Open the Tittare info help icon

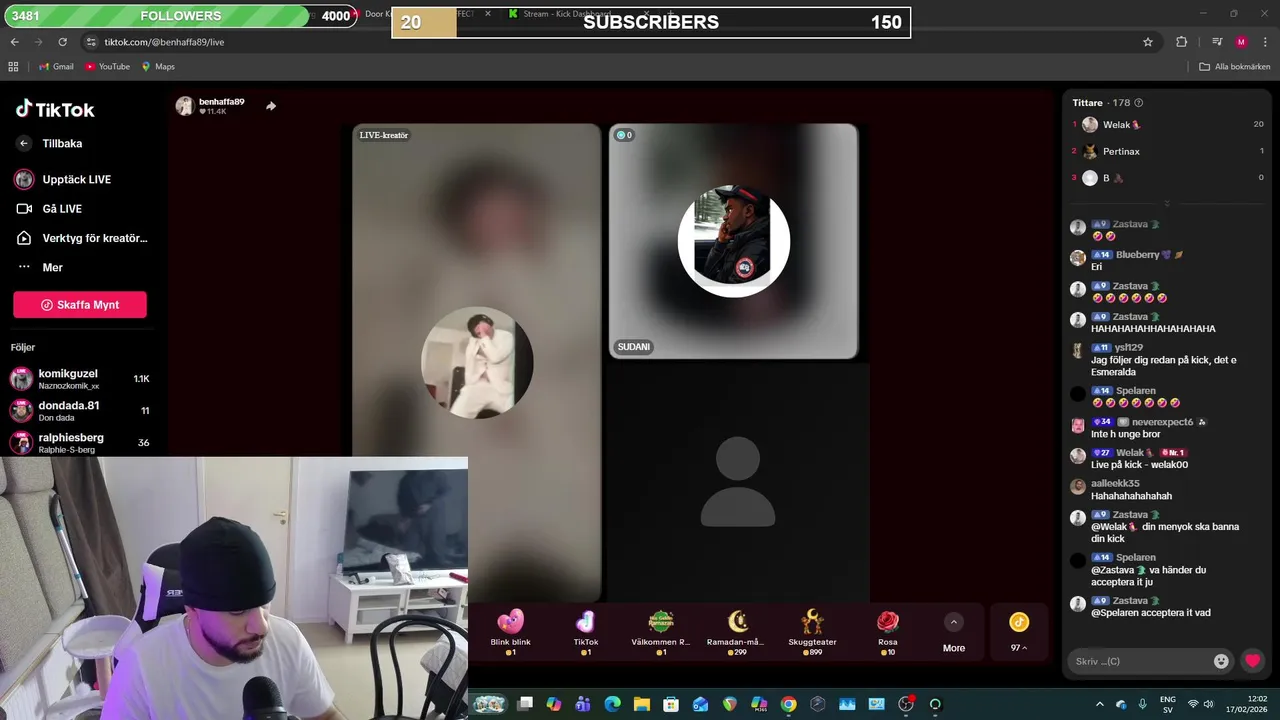1139,103
